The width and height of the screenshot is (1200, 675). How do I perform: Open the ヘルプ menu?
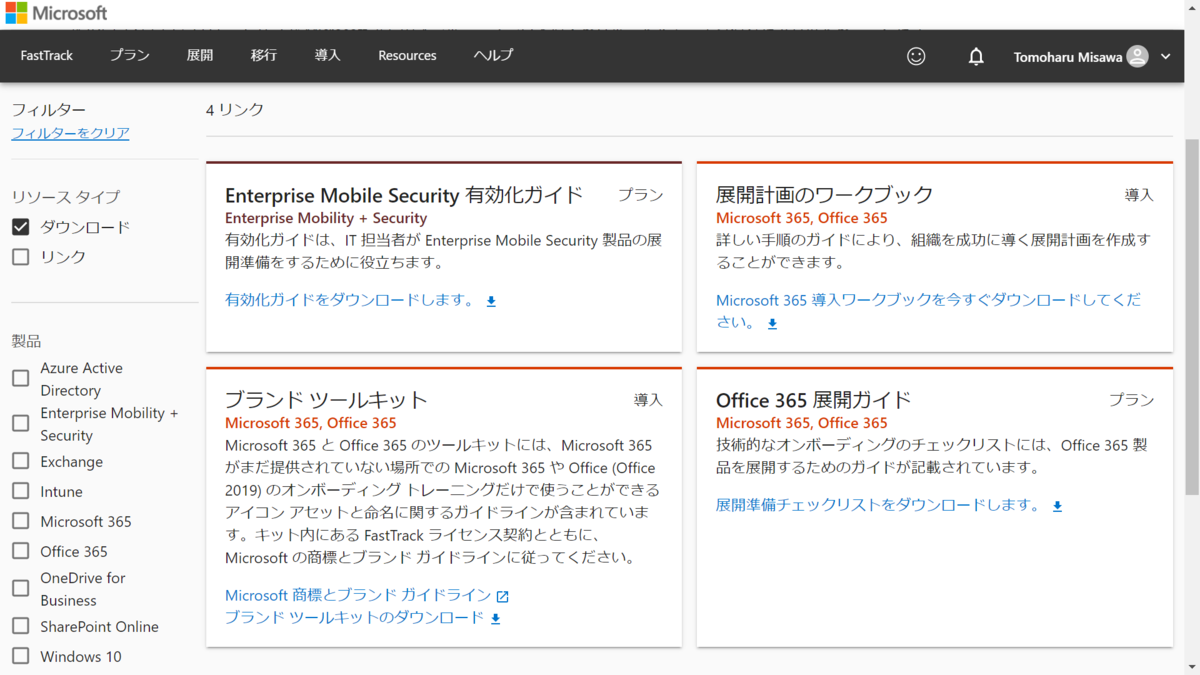[x=493, y=56]
